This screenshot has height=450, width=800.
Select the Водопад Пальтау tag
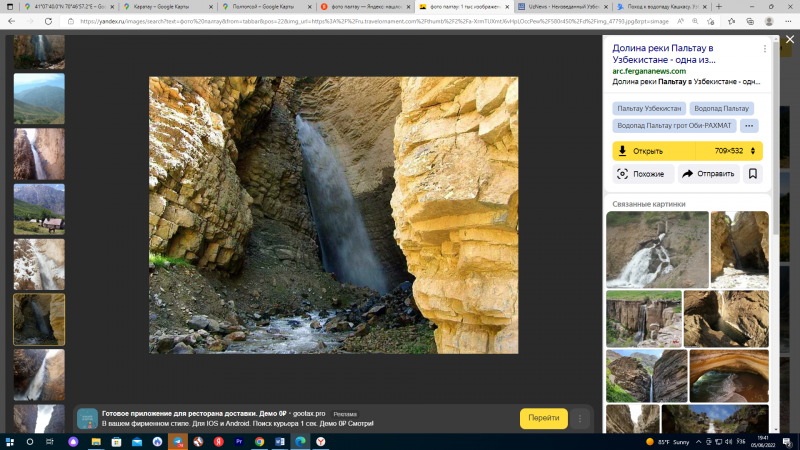pos(721,108)
